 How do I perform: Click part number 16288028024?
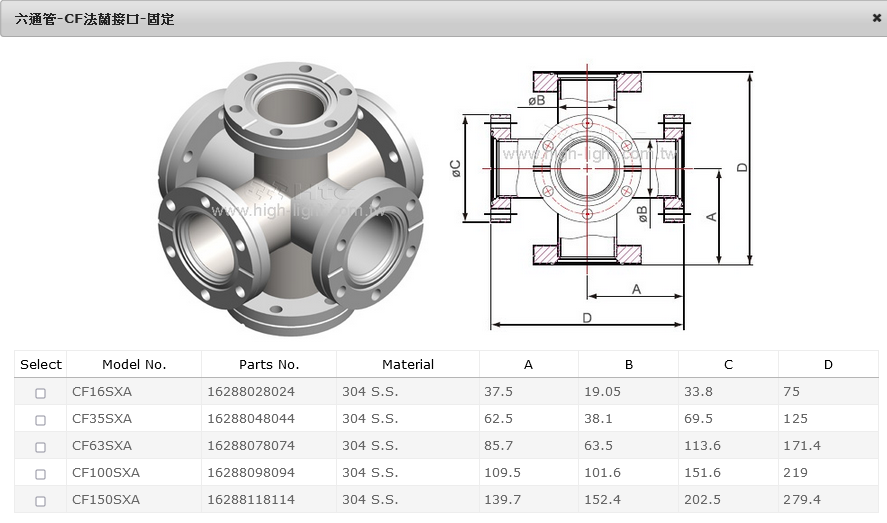[251, 392]
